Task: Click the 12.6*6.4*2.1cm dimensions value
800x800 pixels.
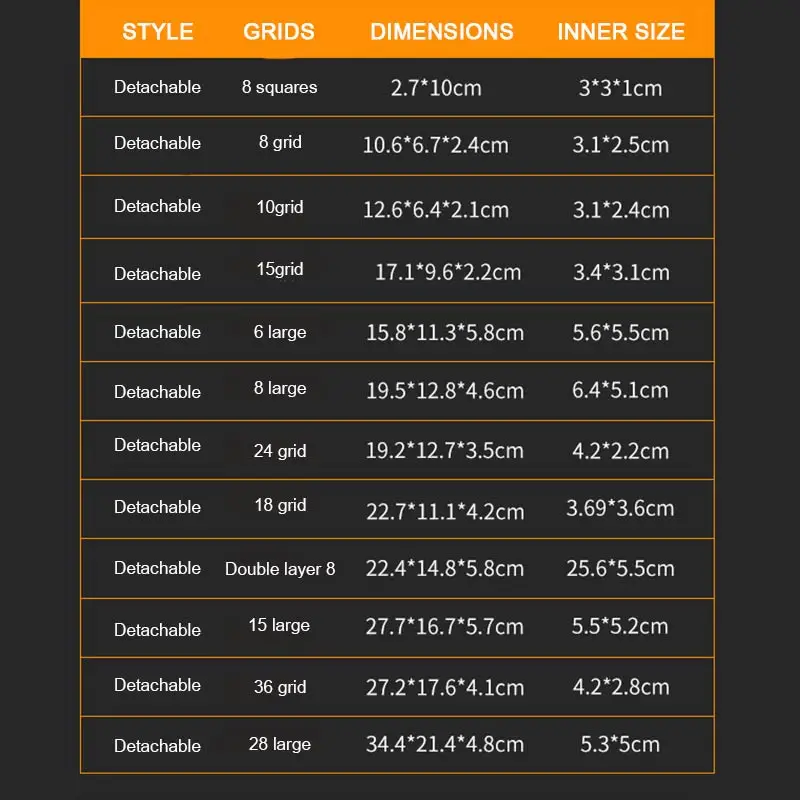Action: click(436, 210)
